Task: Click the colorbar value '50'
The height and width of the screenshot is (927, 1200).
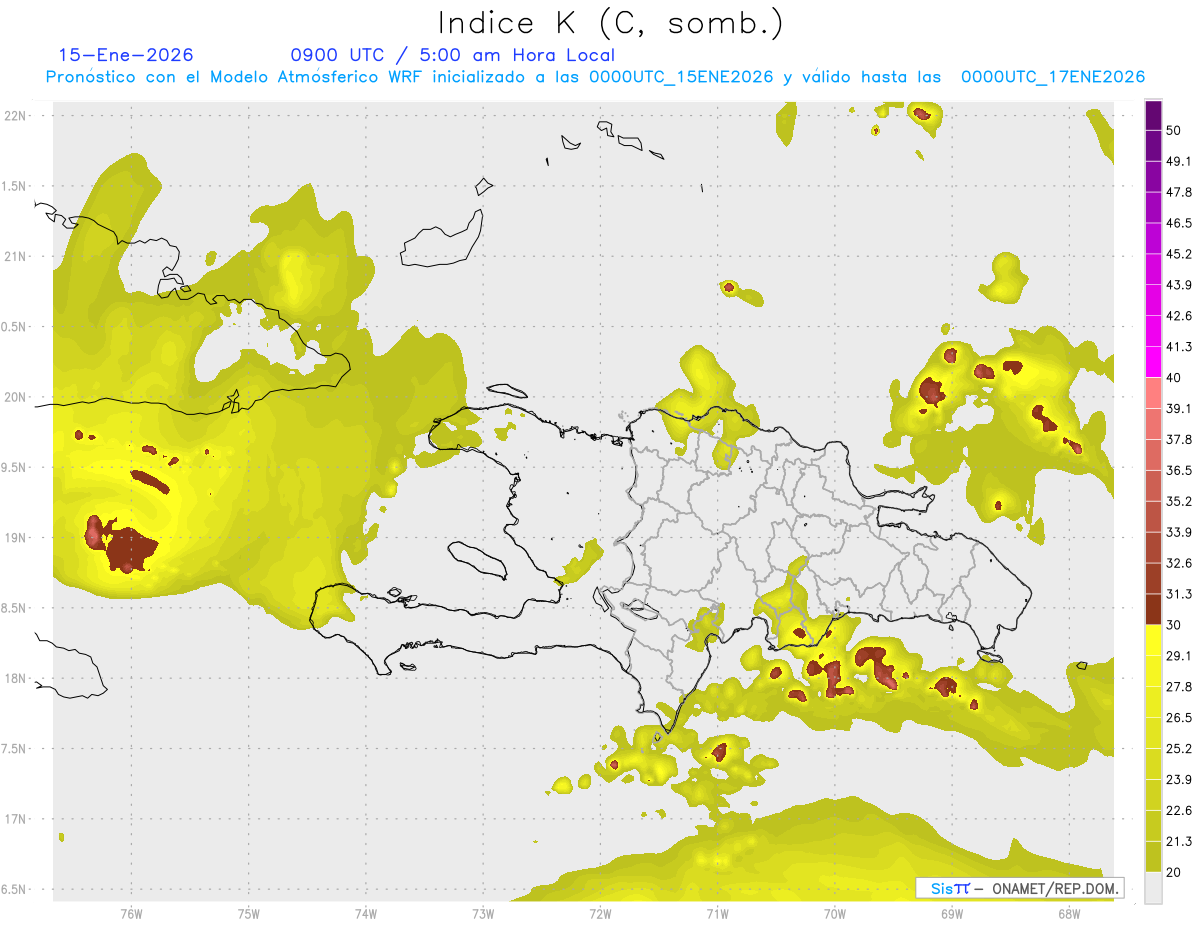Action: [x=1176, y=131]
